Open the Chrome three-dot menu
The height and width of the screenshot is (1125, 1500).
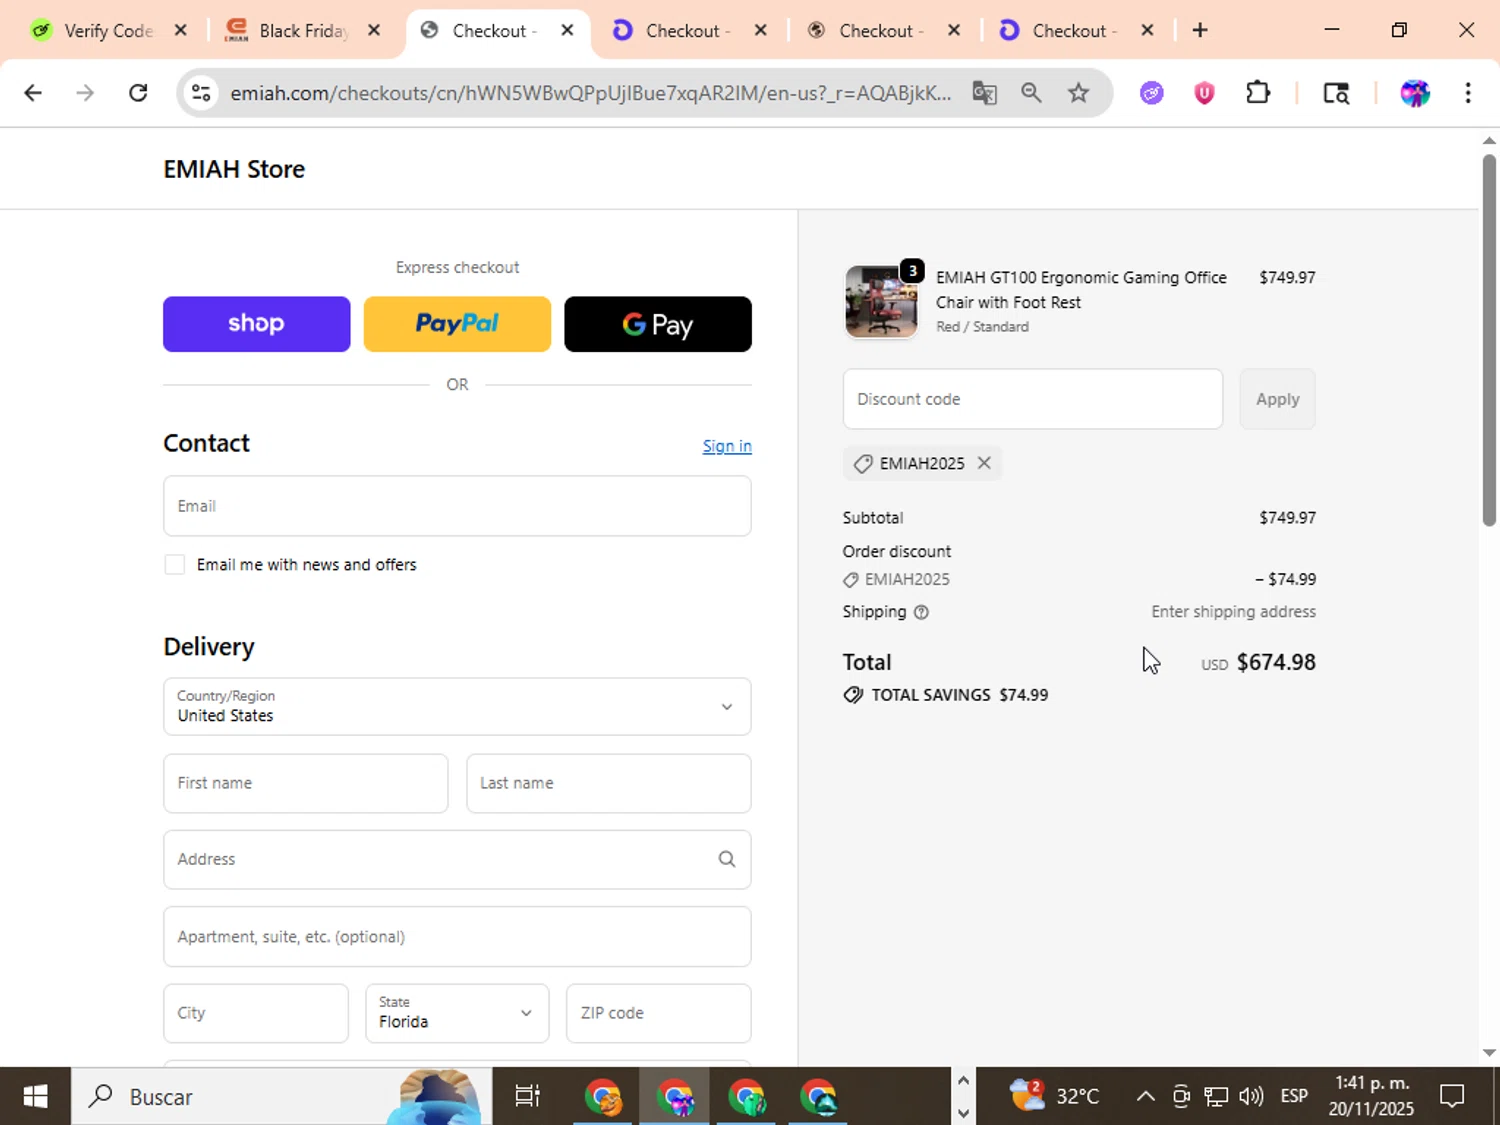pyautogui.click(x=1468, y=93)
